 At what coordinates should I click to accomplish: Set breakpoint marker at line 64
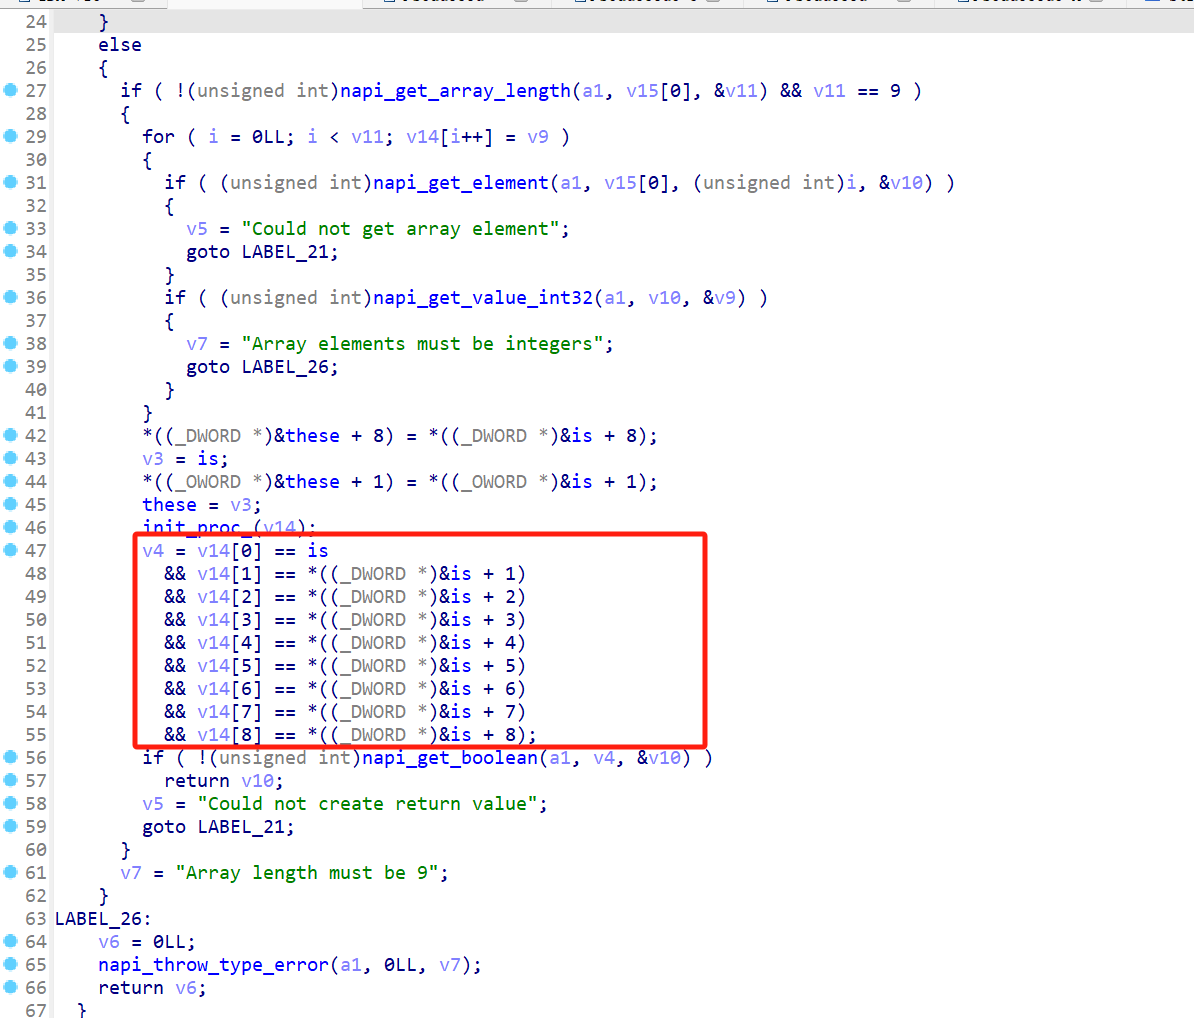pos(11,940)
